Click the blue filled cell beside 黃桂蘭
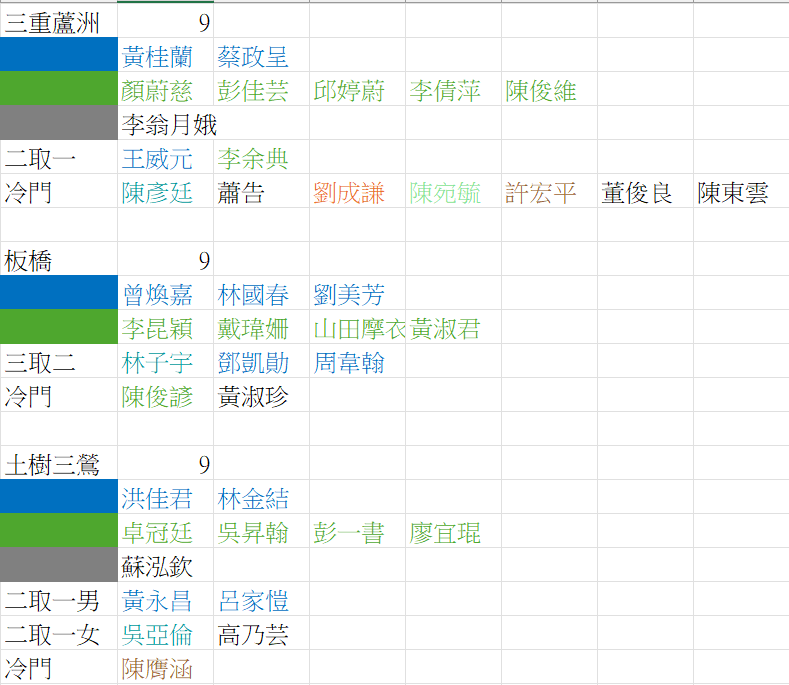The image size is (789, 685). click(x=59, y=54)
